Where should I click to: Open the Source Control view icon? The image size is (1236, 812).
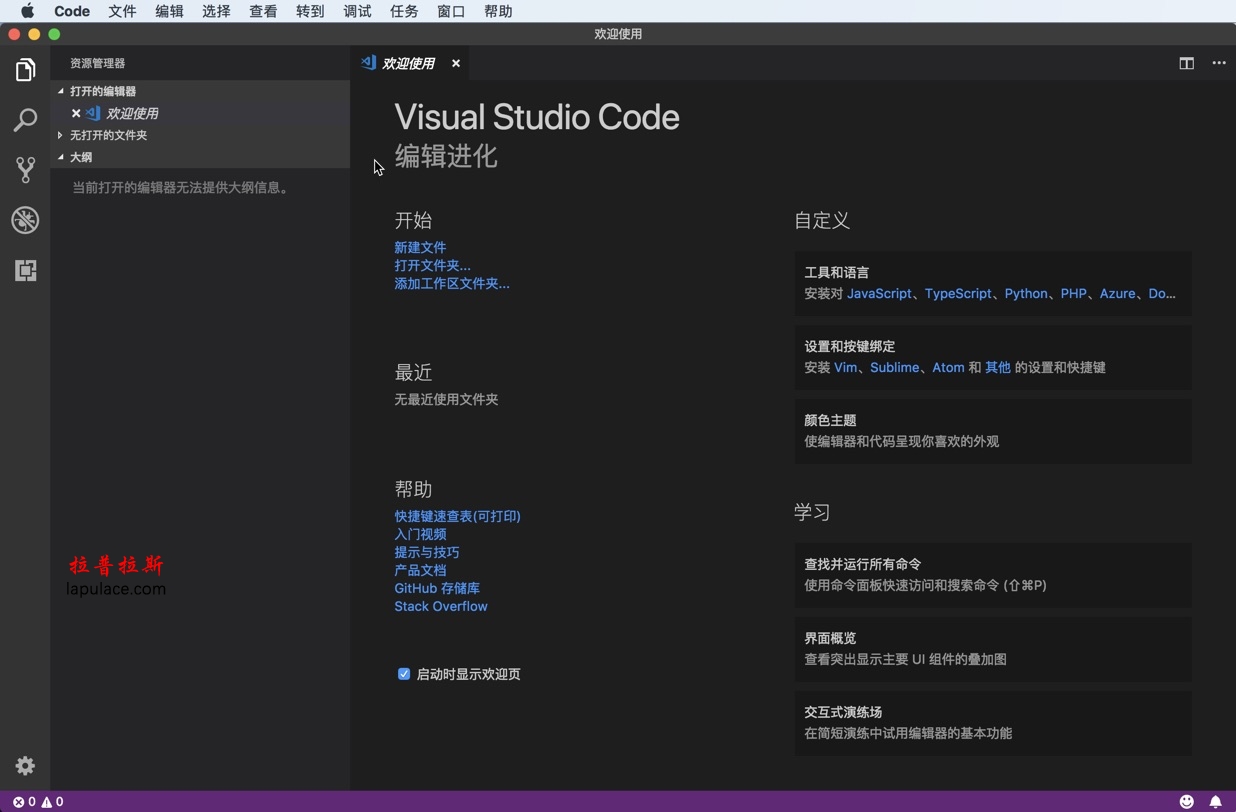(x=25, y=170)
